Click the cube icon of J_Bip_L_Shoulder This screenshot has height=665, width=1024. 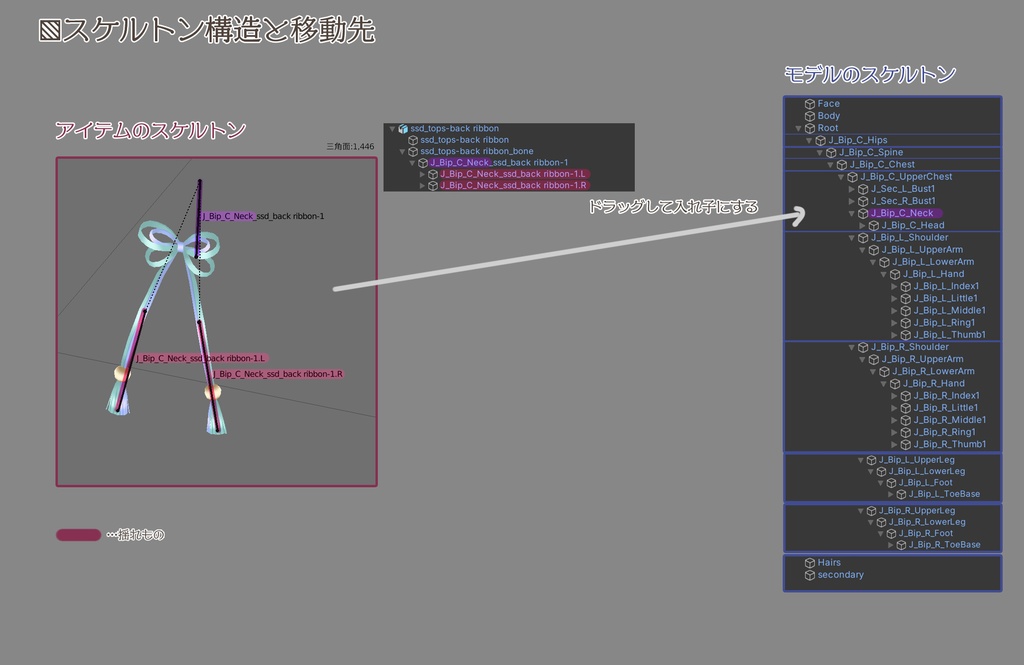click(863, 238)
